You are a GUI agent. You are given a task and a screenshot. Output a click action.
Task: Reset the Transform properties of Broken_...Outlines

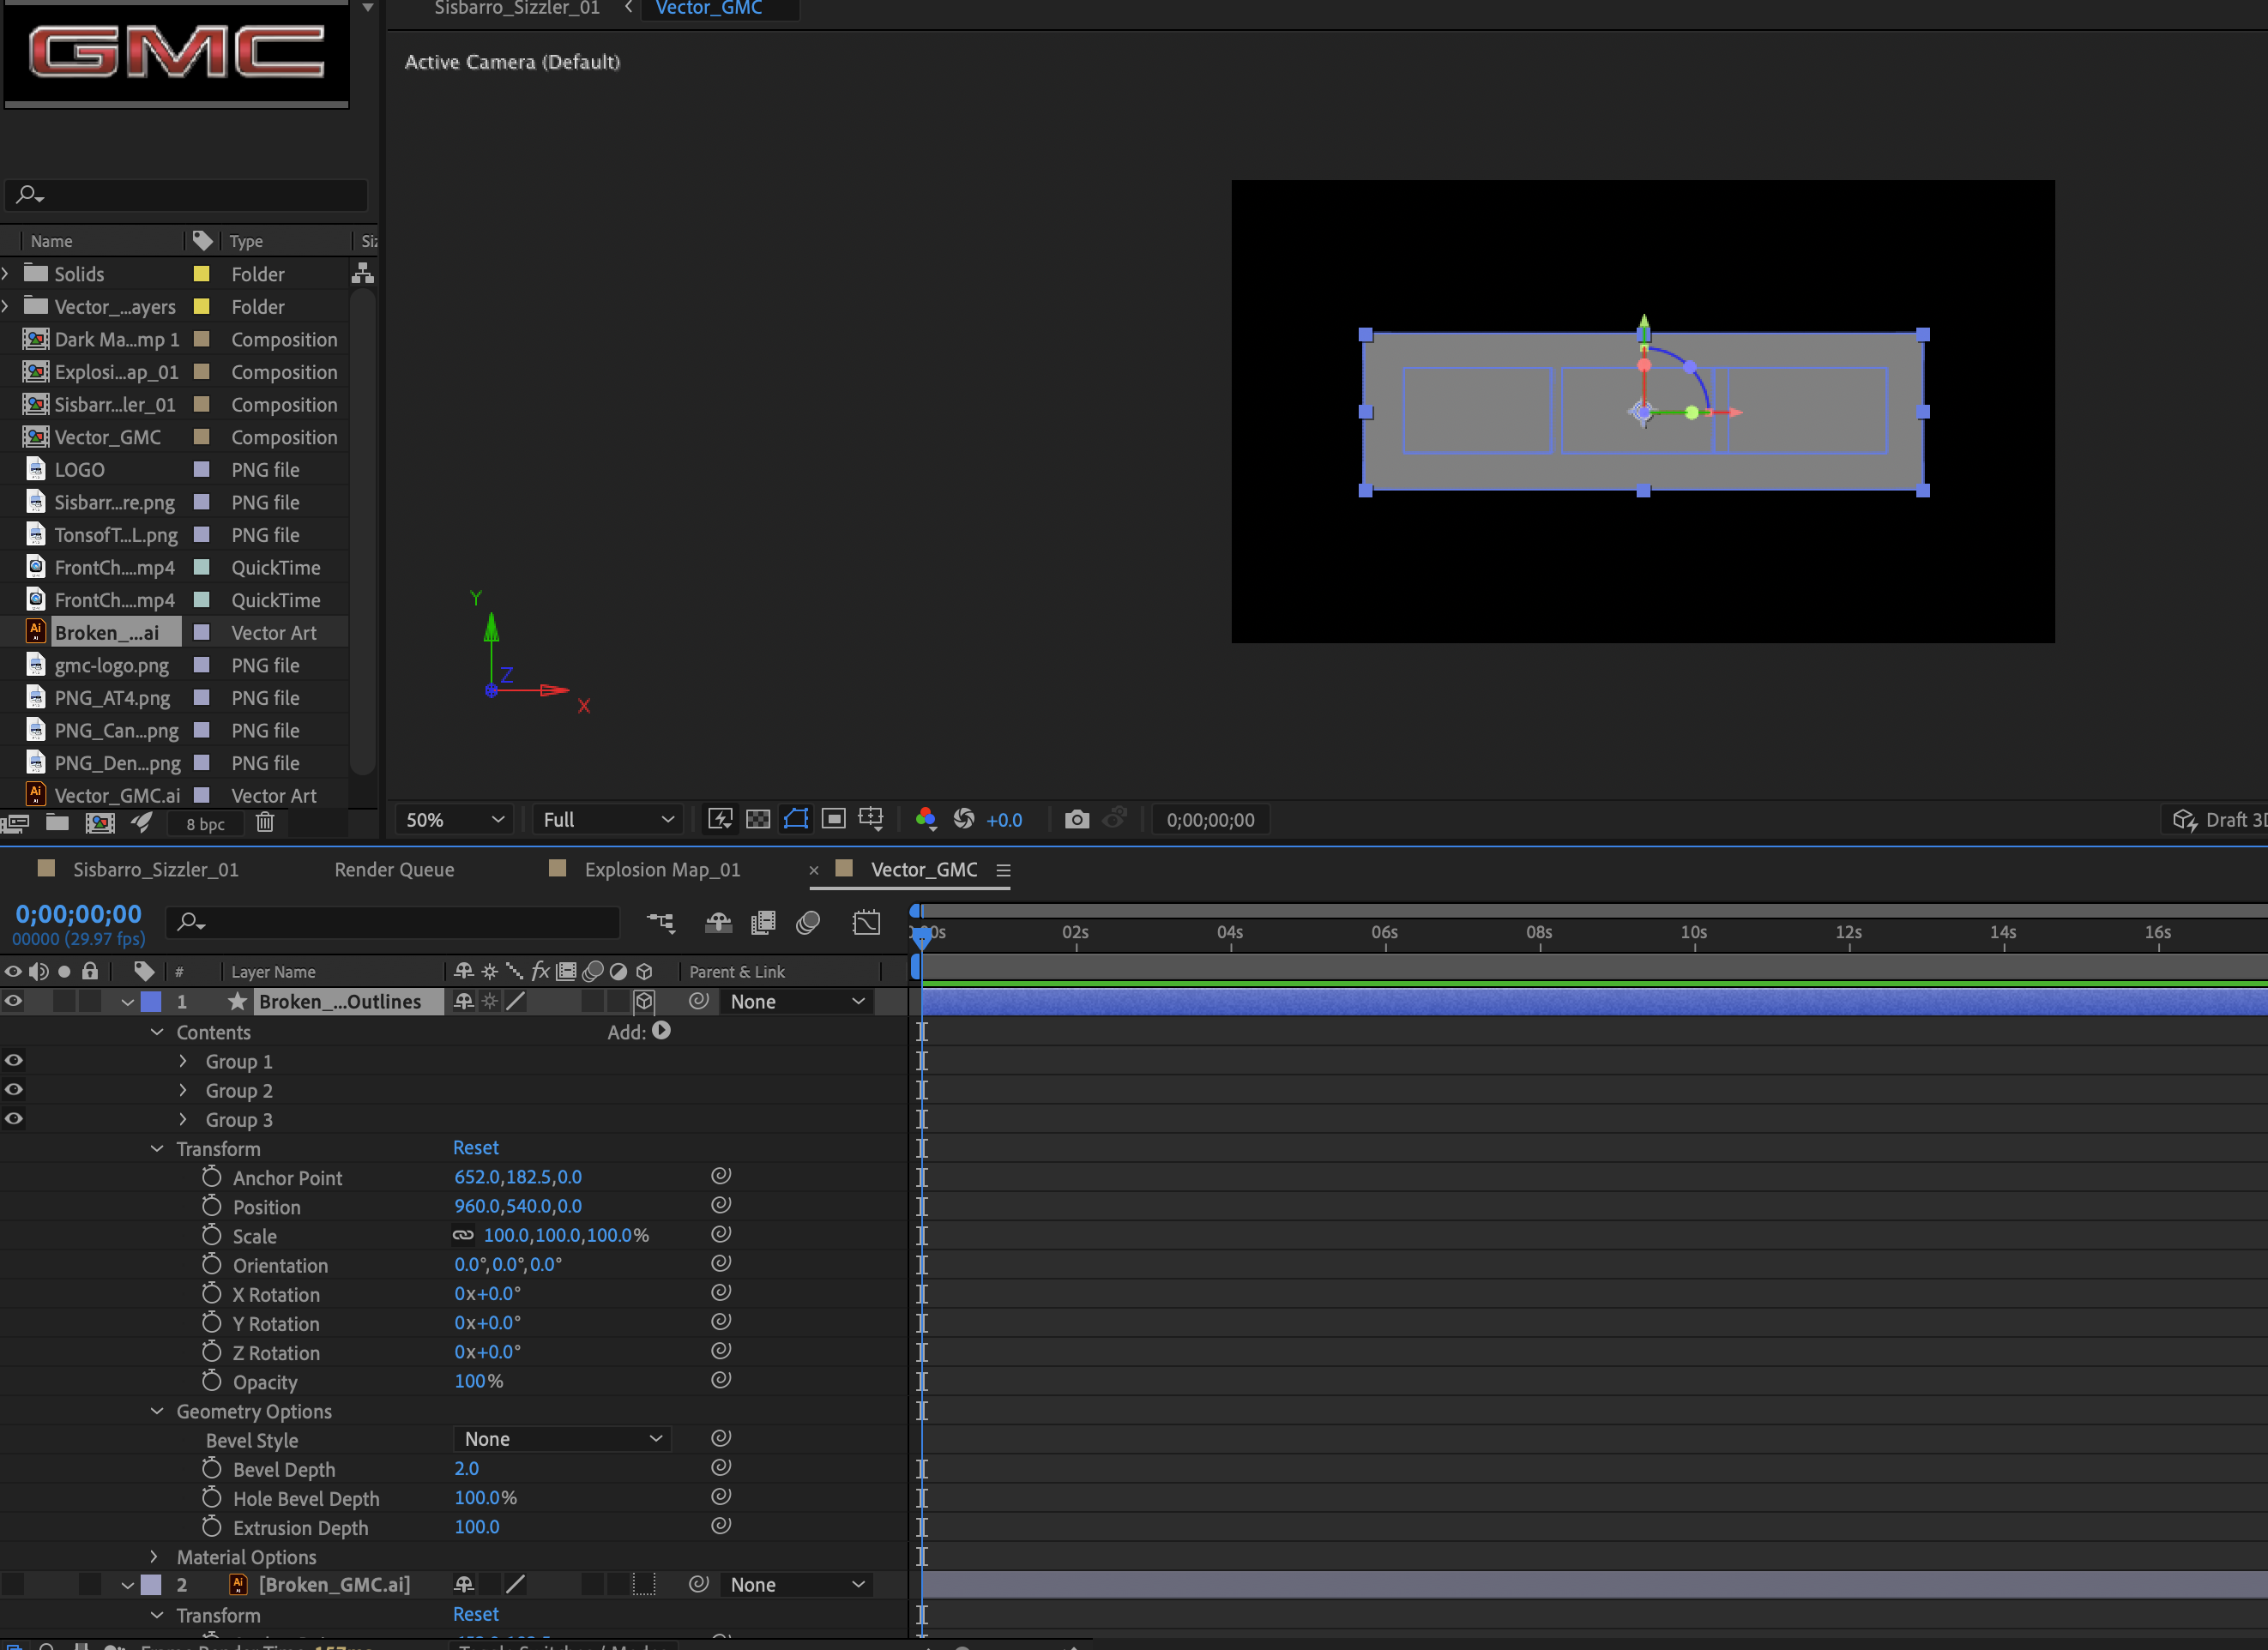tap(476, 1147)
